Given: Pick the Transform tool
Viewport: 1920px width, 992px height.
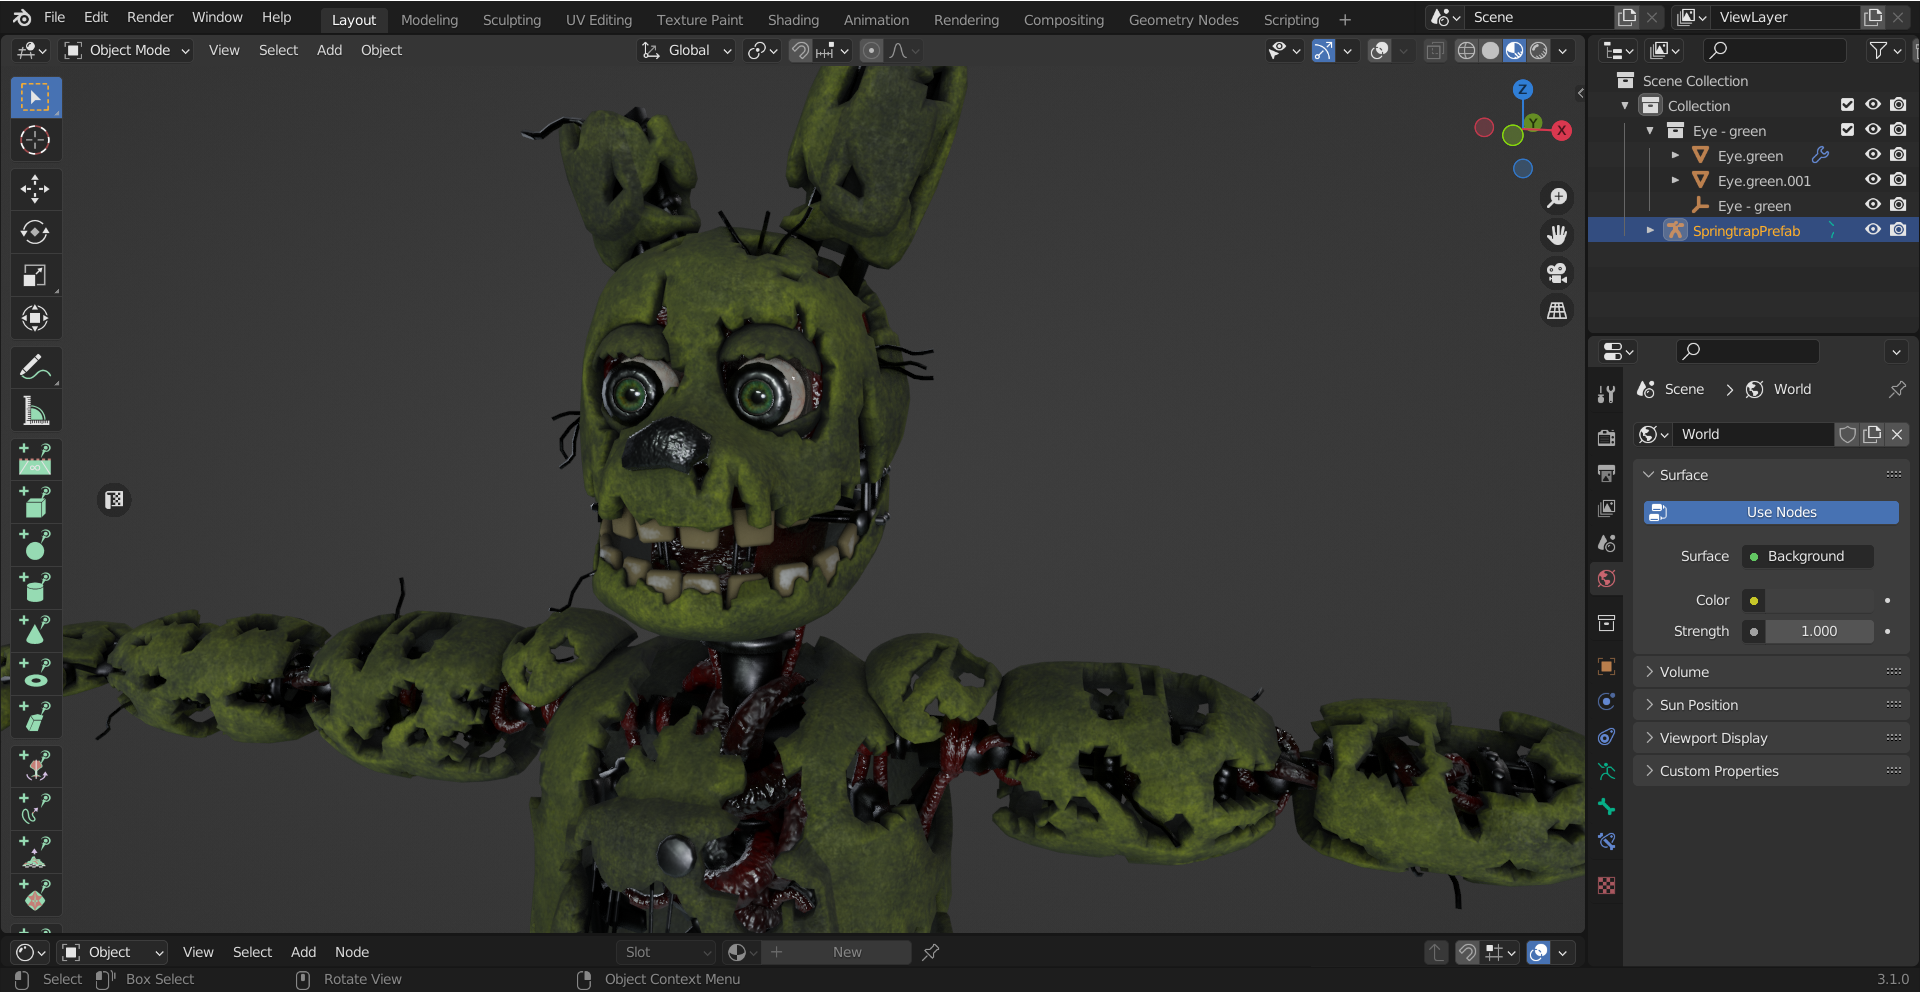Looking at the screenshot, I should (36, 318).
